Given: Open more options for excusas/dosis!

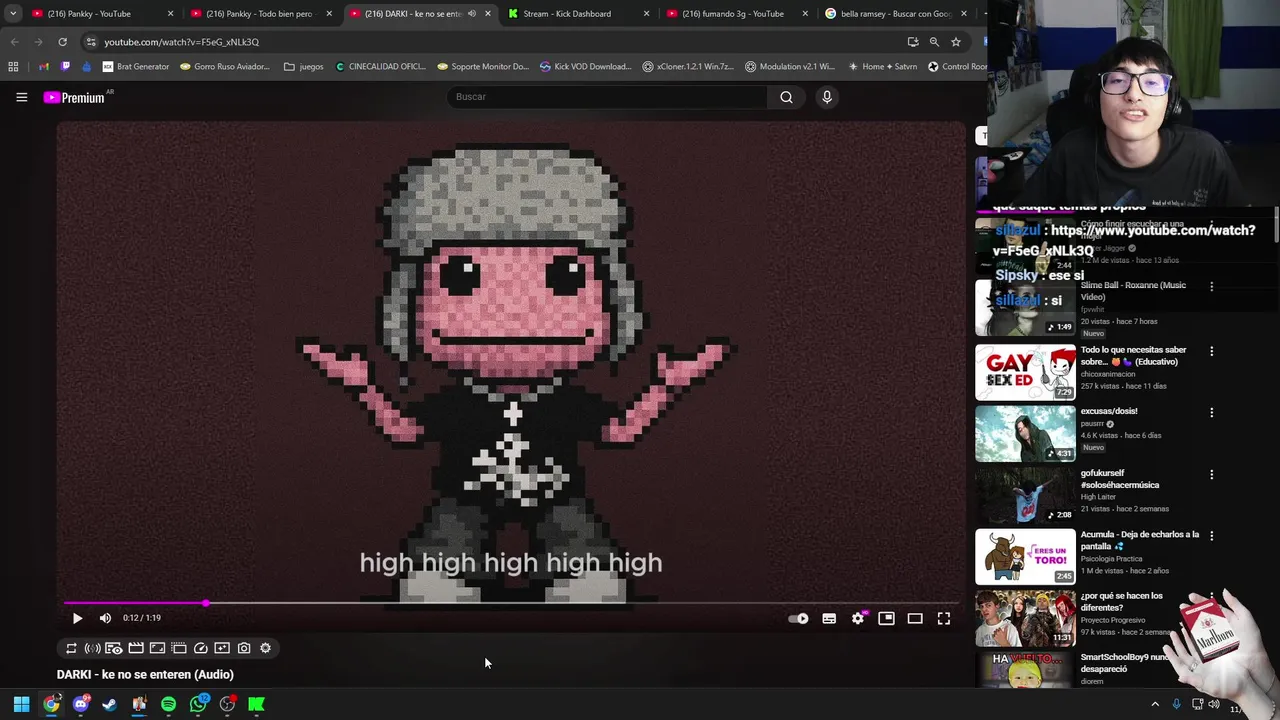Looking at the screenshot, I should (x=1212, y=412).
